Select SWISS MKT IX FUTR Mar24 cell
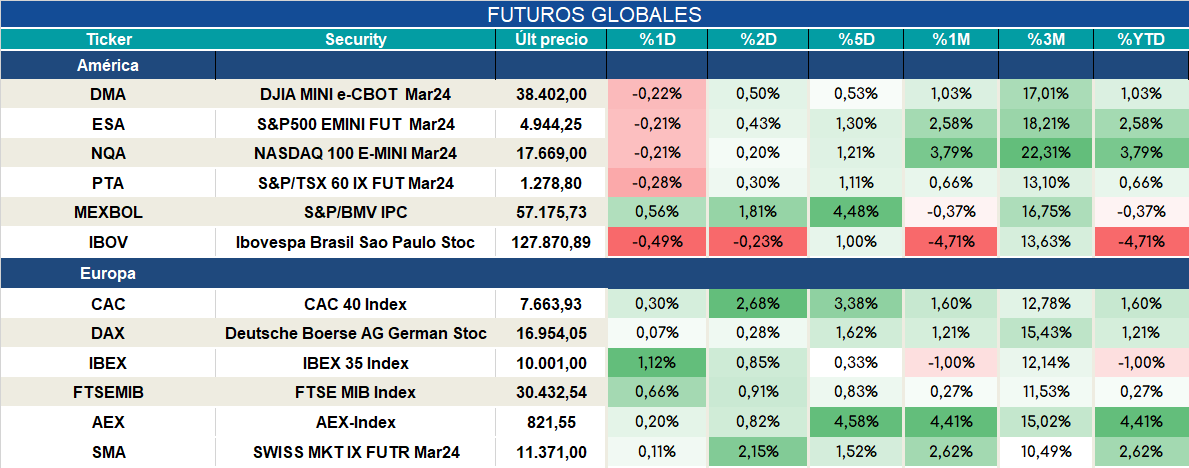 356,453
